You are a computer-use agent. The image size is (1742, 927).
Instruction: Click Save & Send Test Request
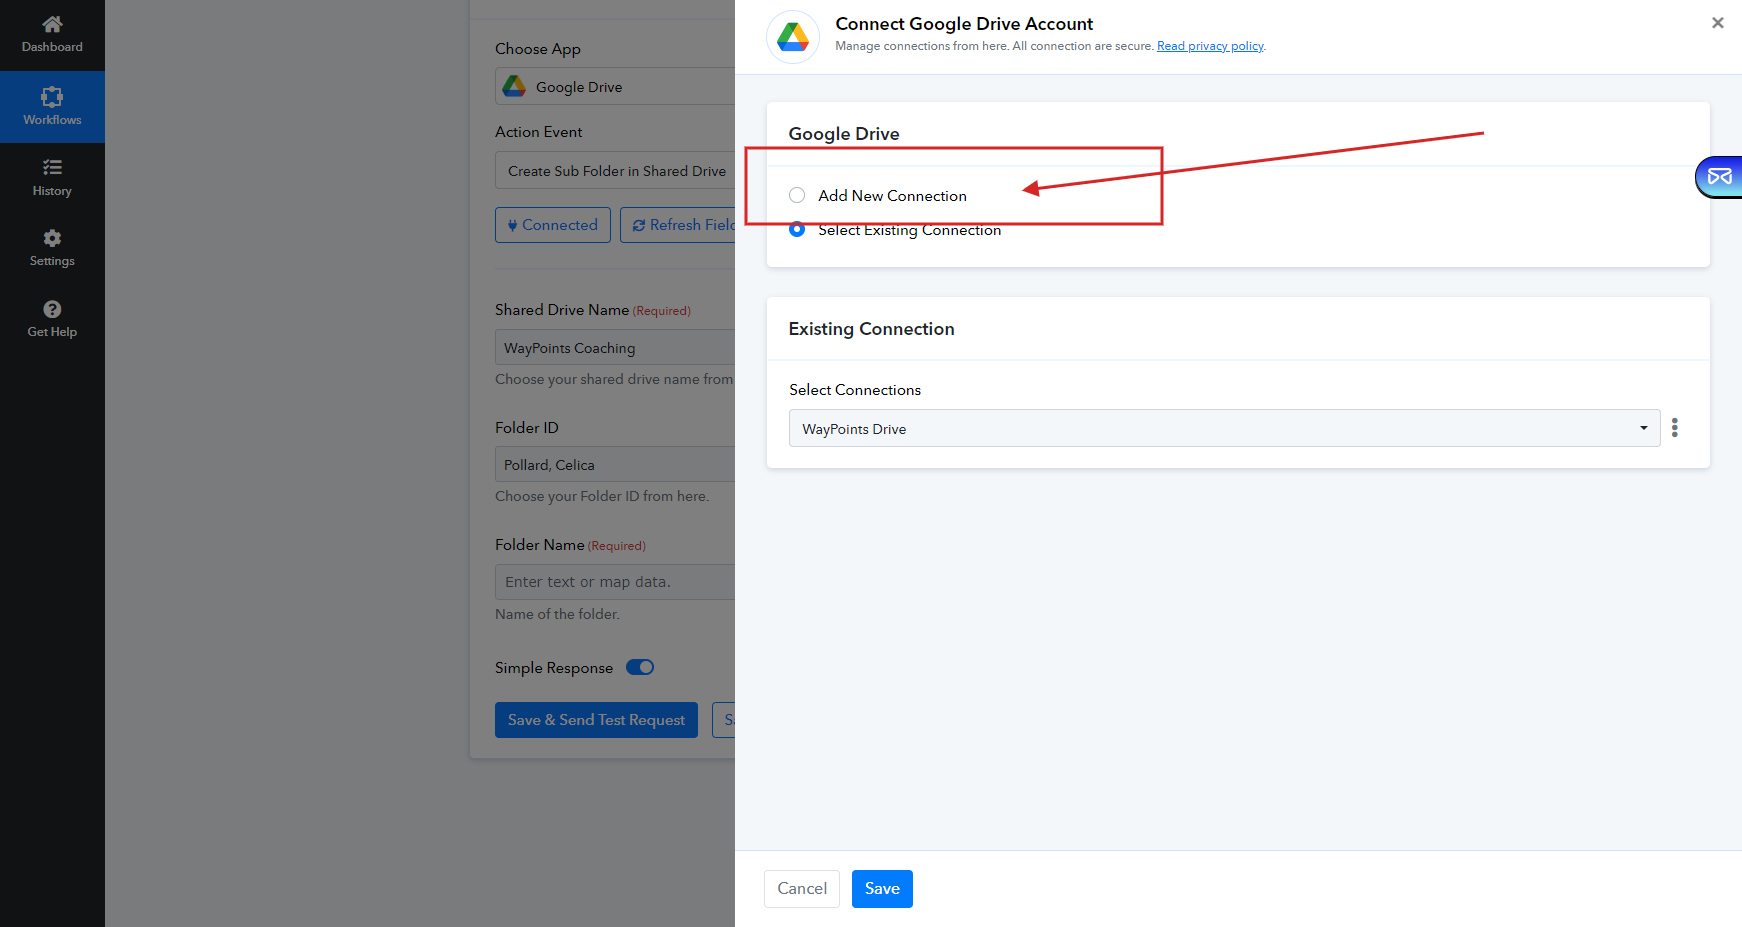click(x=596, y=720)
